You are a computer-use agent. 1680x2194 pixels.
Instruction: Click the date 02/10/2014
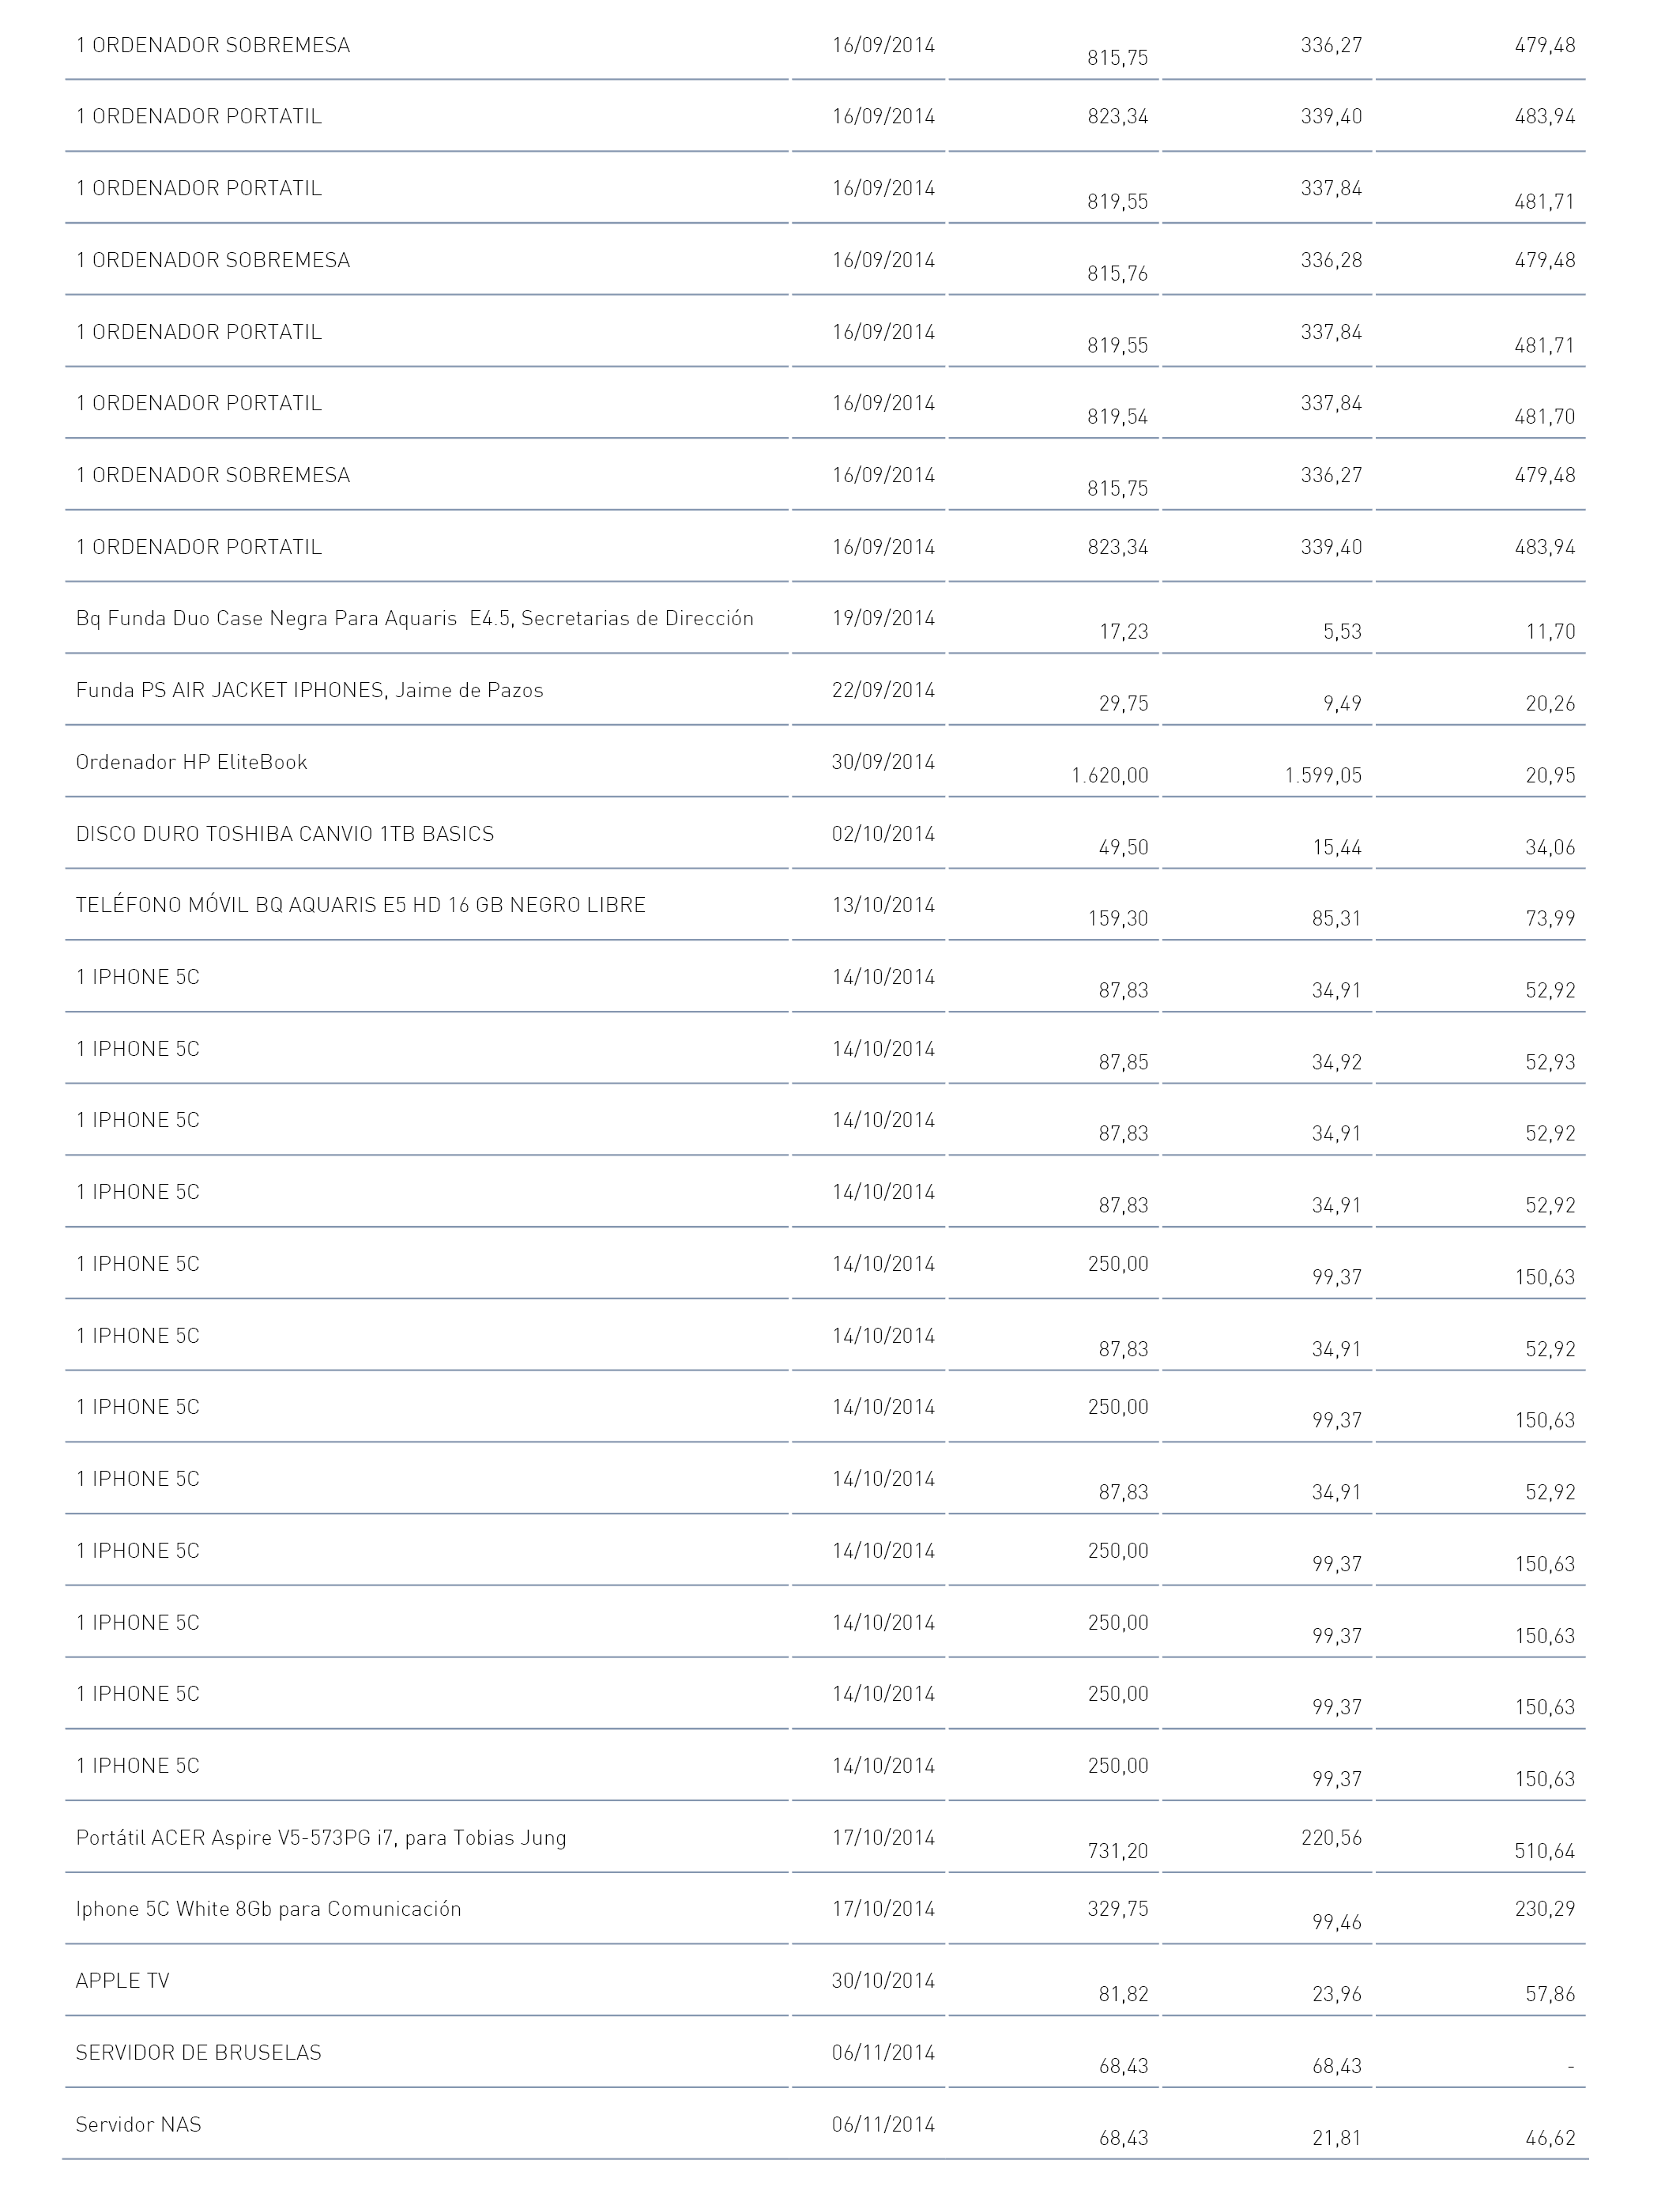(883, 834)
